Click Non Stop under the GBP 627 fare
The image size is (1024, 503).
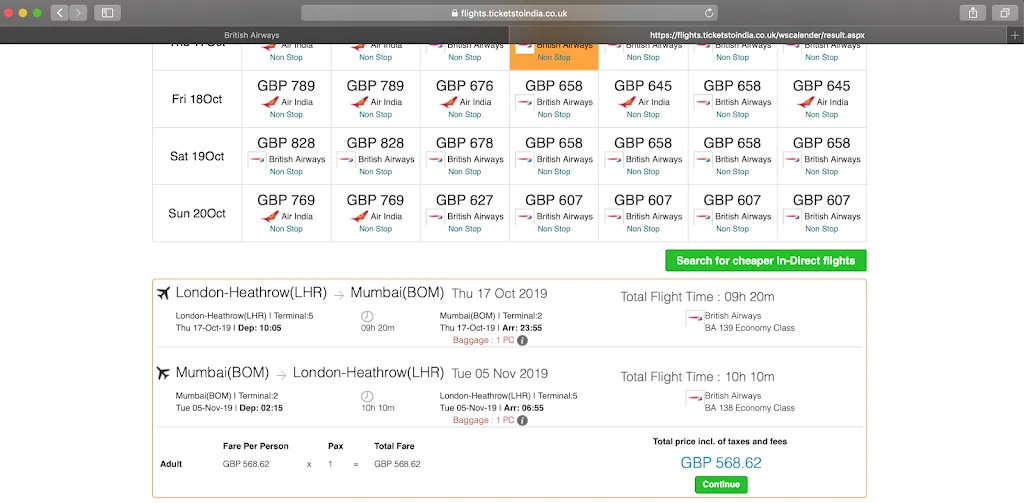pyautogui.click(x=464, y=229)
